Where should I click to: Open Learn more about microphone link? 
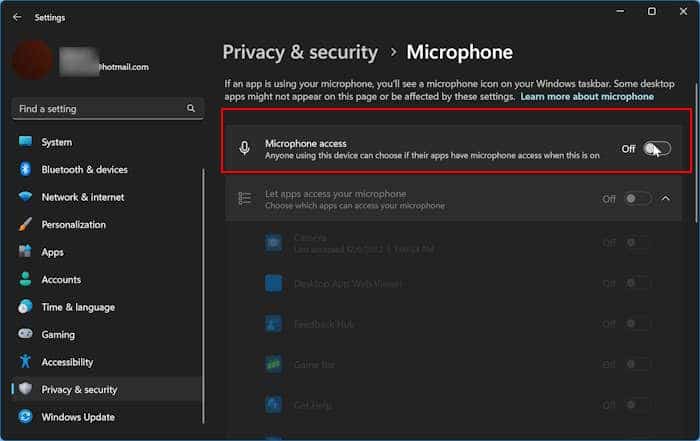click(x=587, y=96)
